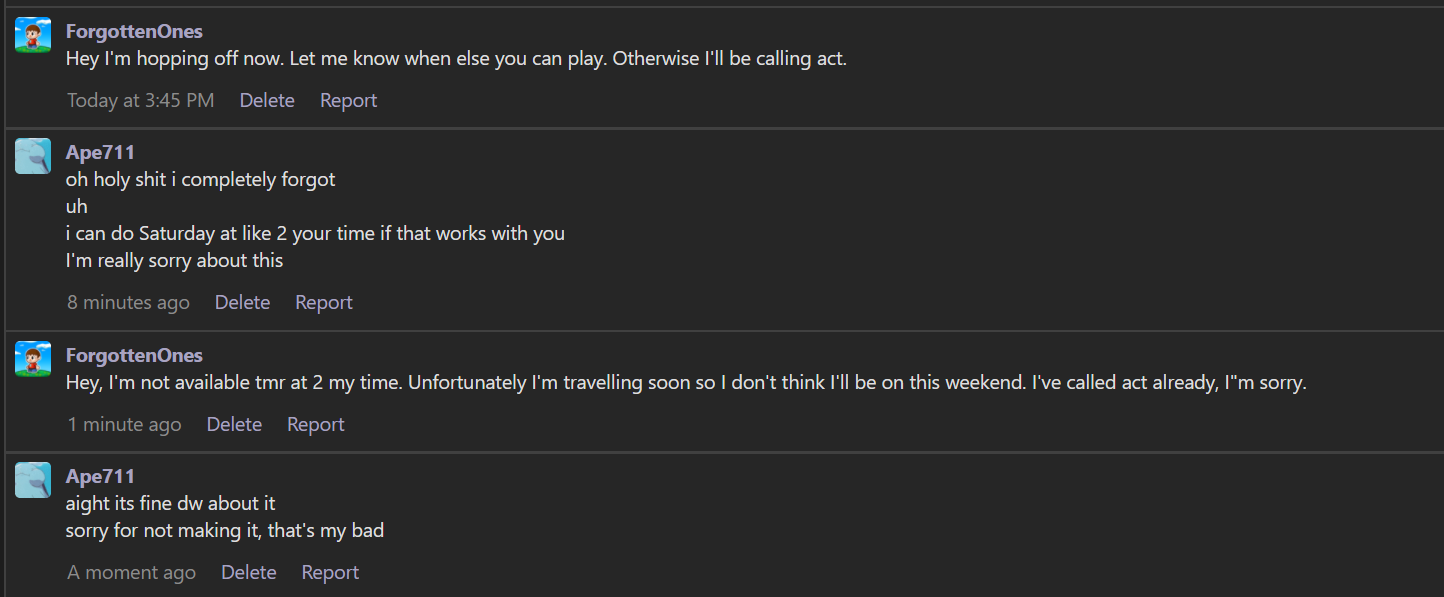The height and width of the screenshot is (597, 1444).
Task: Open ForgottenOnes username above "hopping off now" message
Action: coord(134,32)
